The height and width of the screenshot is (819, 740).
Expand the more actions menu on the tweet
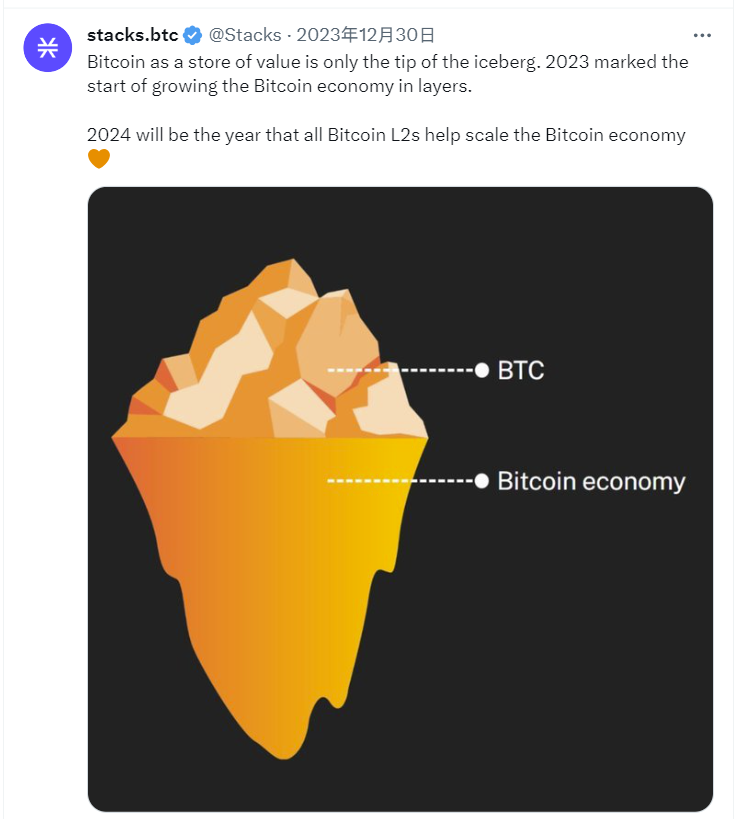(701, 33)
